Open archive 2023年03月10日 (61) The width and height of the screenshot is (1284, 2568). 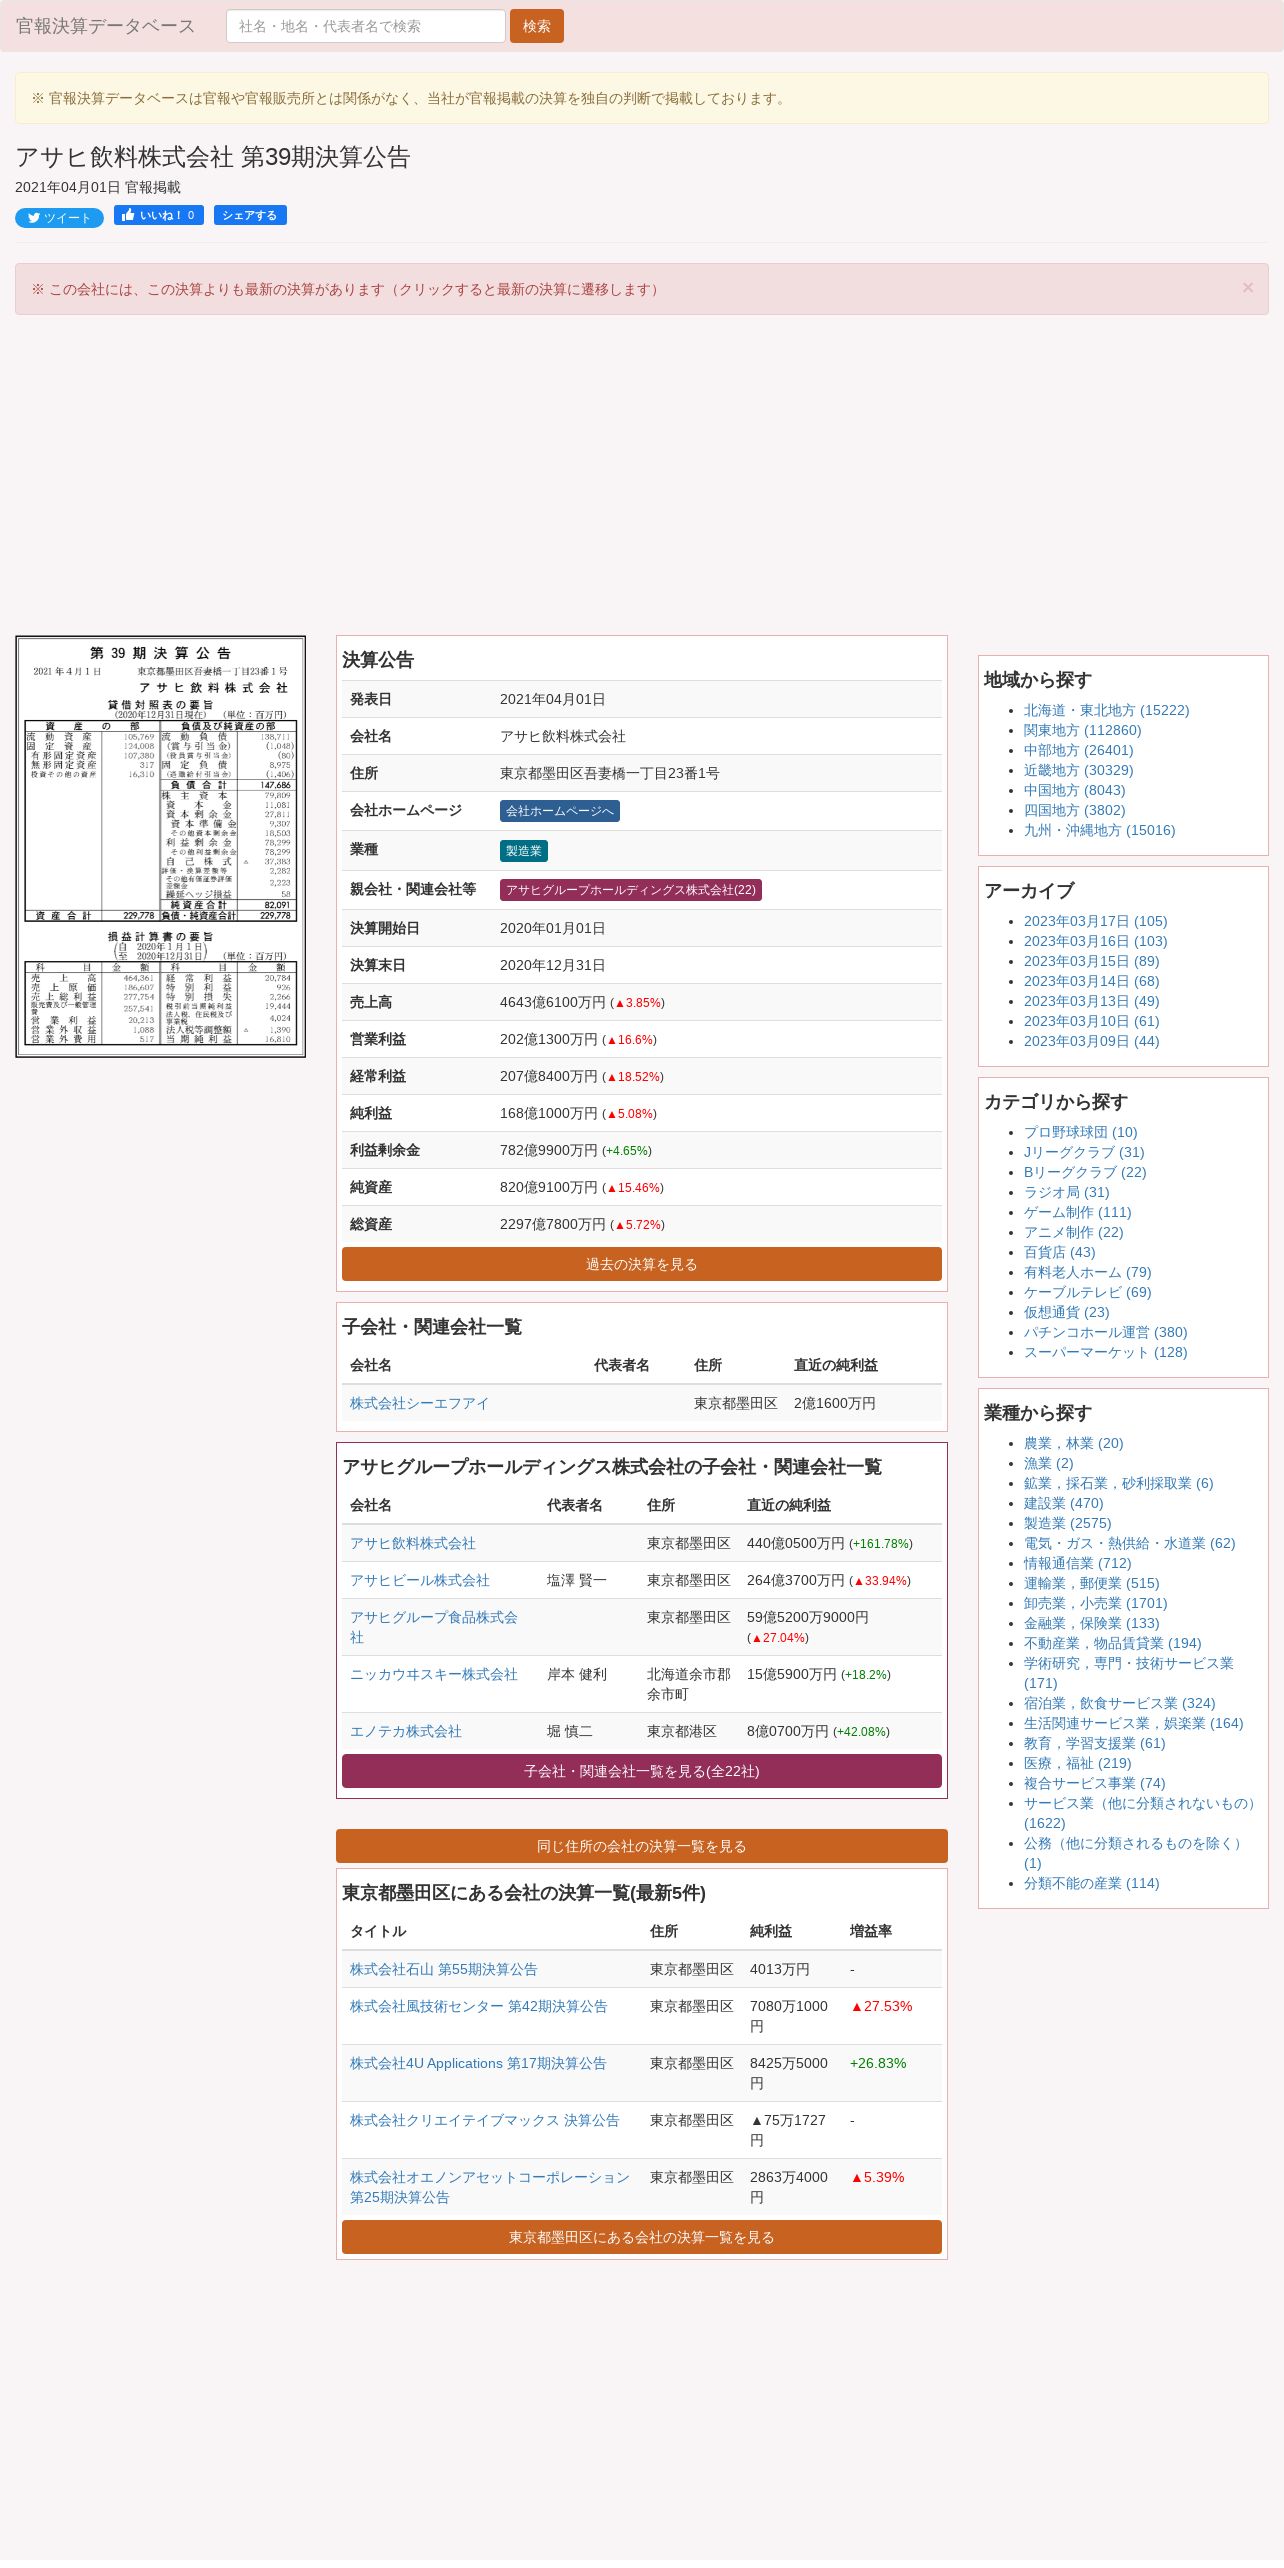click(x=1091, y=1021)
